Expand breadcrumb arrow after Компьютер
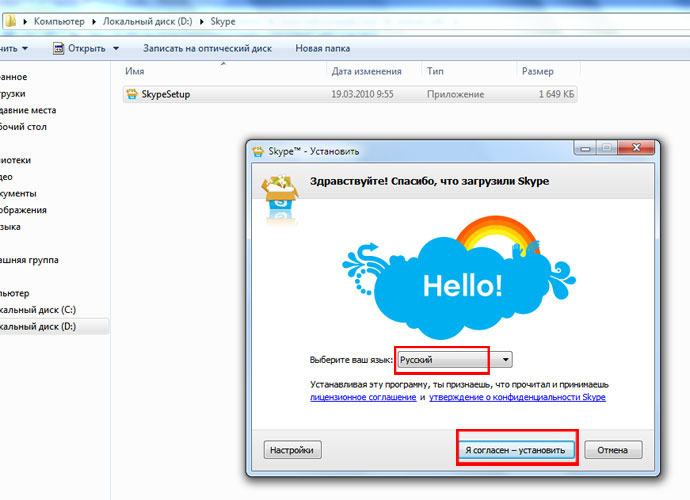690x500 pixels. [x=94, y=22]
